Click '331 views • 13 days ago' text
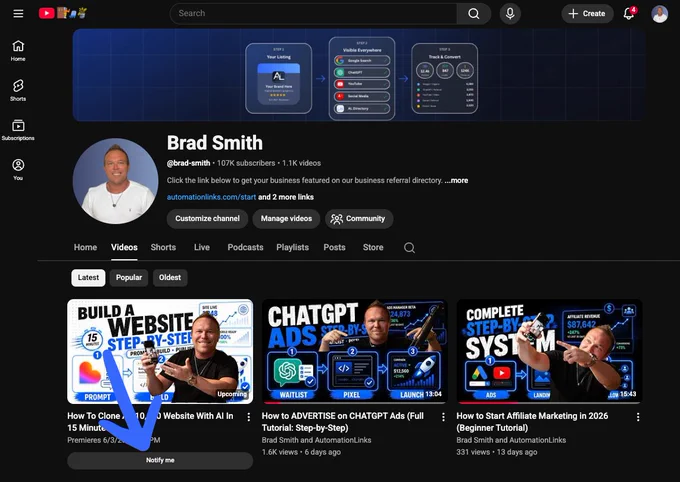 pyautogui.click(x=497, y=452)
